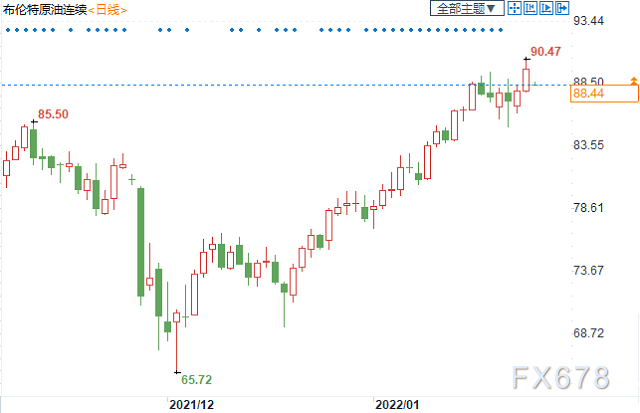Click the 68.72 price axis label
Screen dimensions: 640x413
coord(588,333)
